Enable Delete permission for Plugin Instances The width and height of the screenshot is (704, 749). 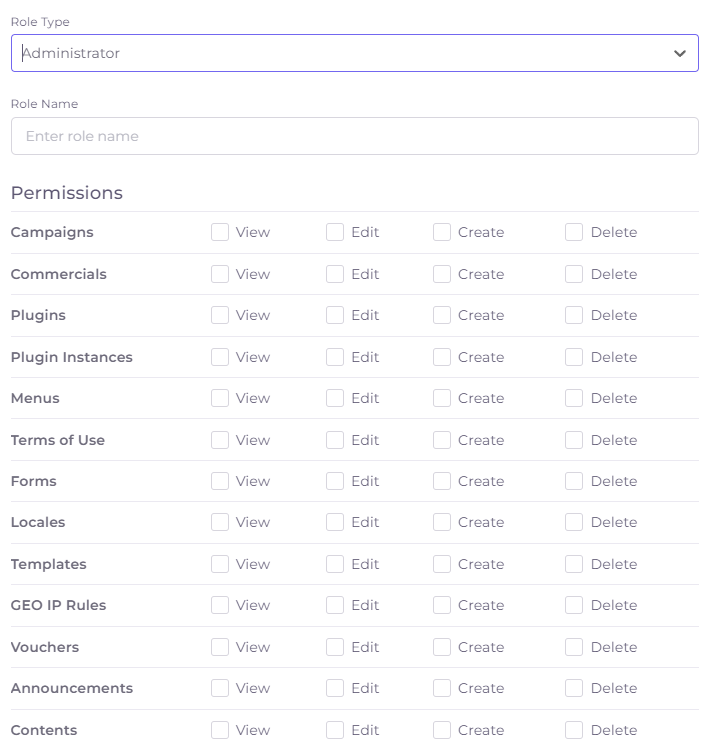click(574, 357)
